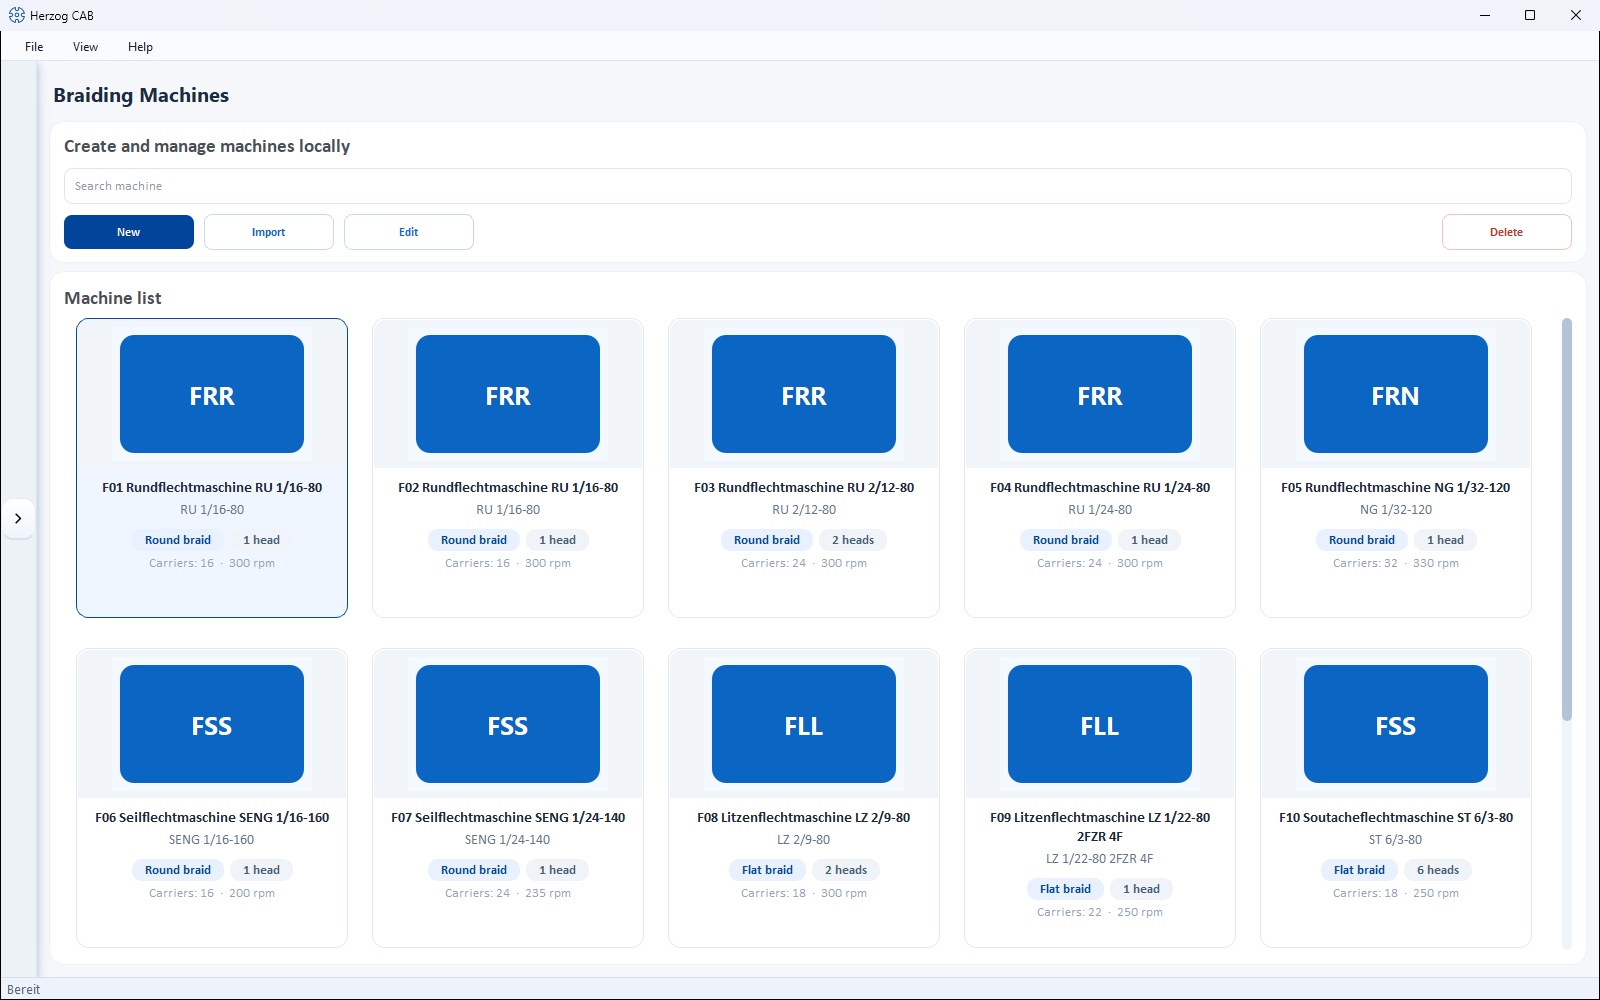The image size is (1600, 1000).
Task: Select the FLL thumbnail of F08 Litzenflechtmaschine
Action: coord(804,724)
